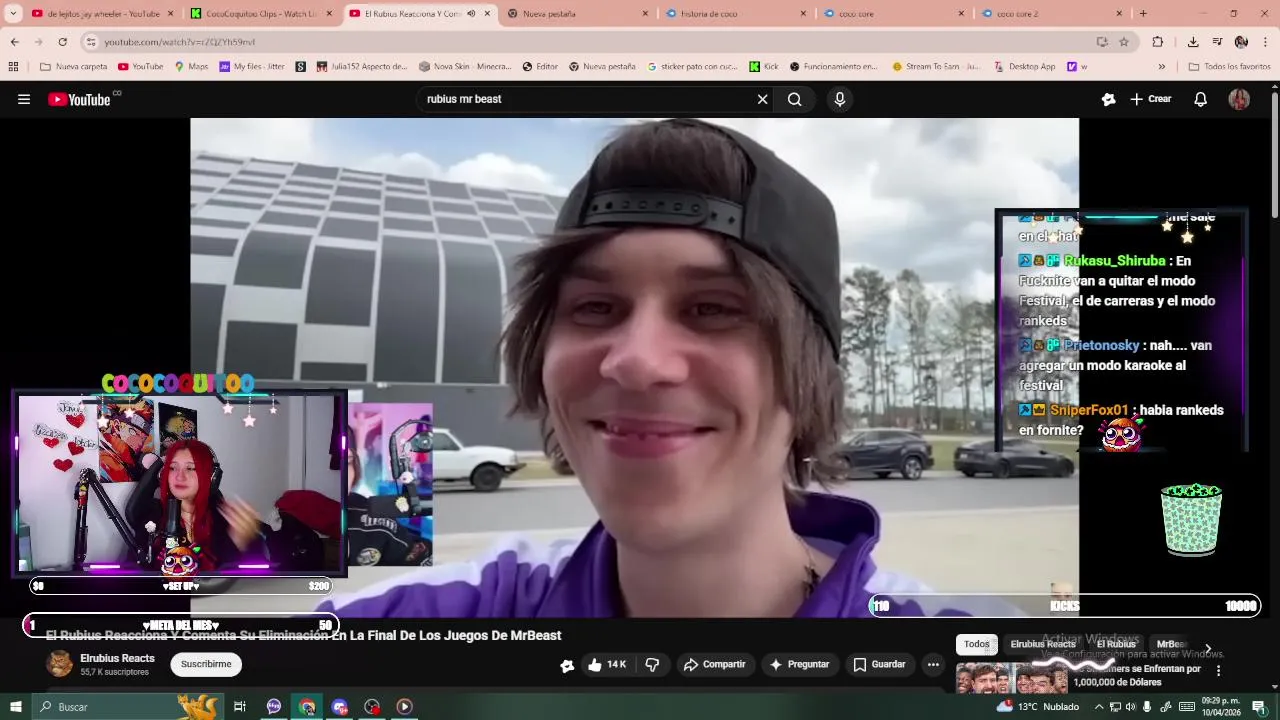This screenshot has height=720, width=1280.
Task: Select the El Rubius filter chip
Action: tap(1116, 645)
